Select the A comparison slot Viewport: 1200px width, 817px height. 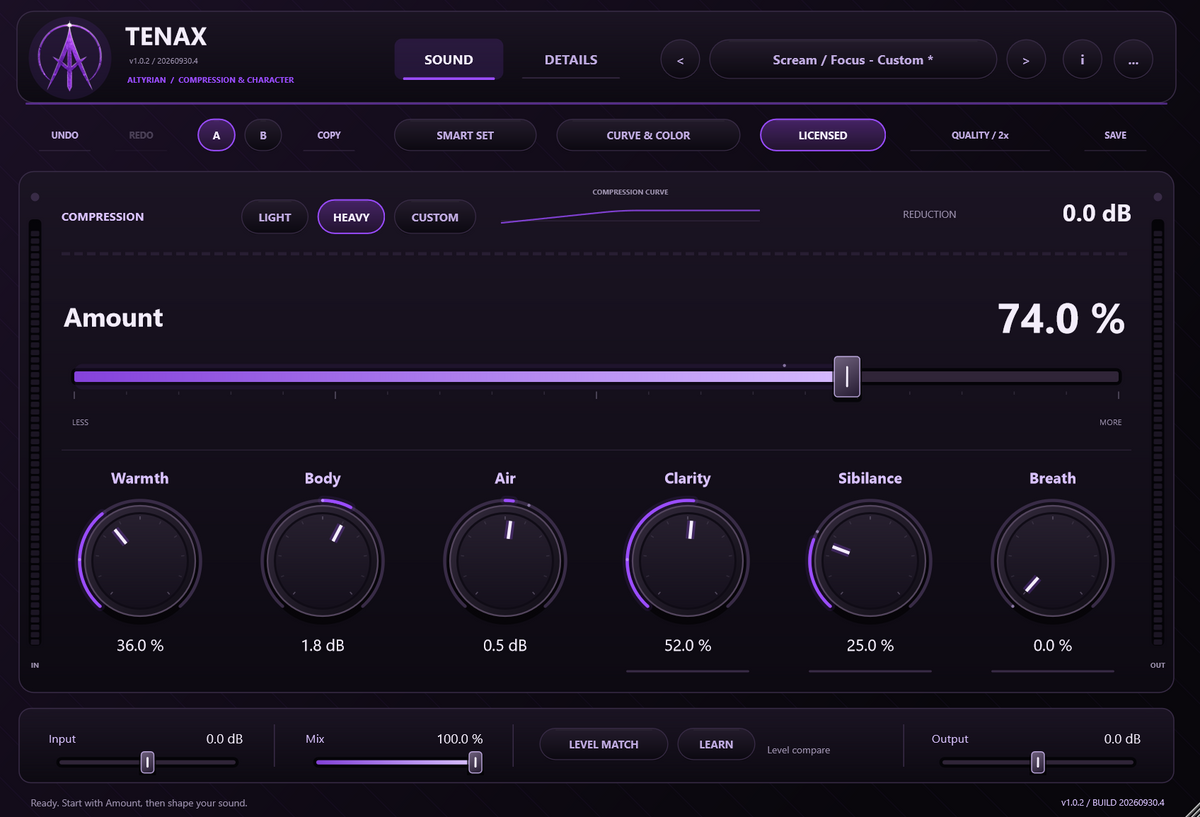coord(216,135)
